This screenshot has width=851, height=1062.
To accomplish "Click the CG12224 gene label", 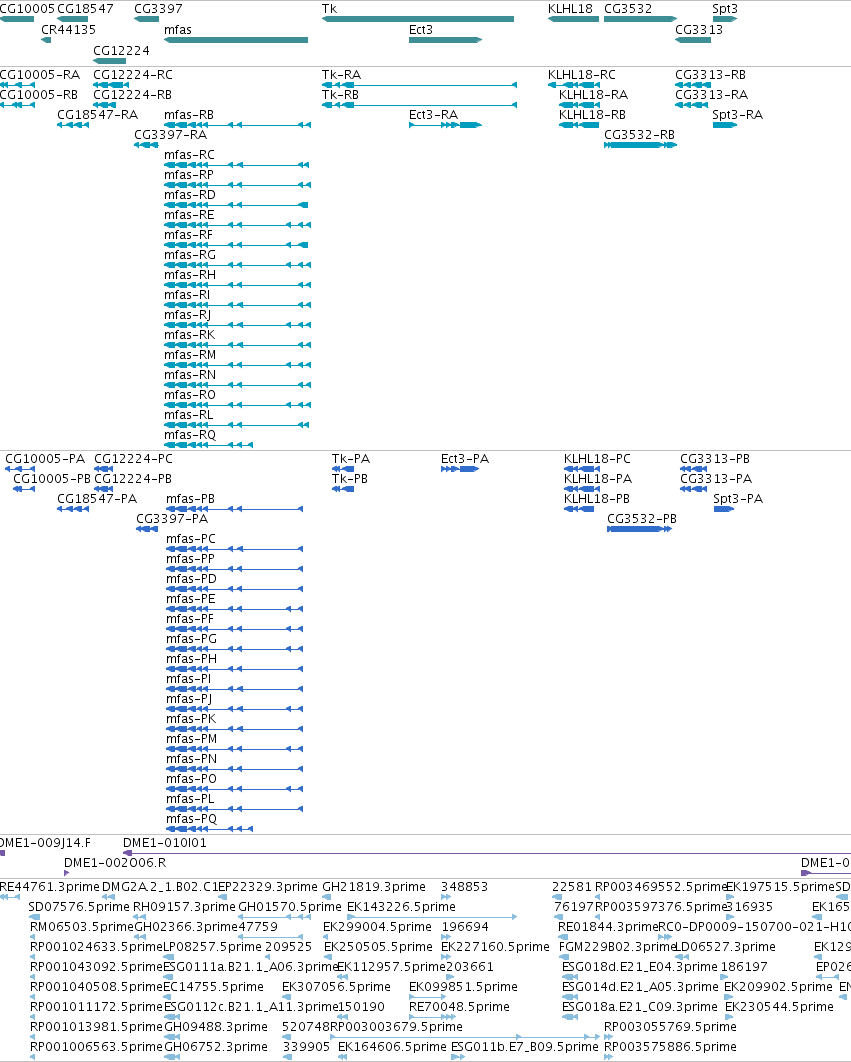I will (121, 51).
